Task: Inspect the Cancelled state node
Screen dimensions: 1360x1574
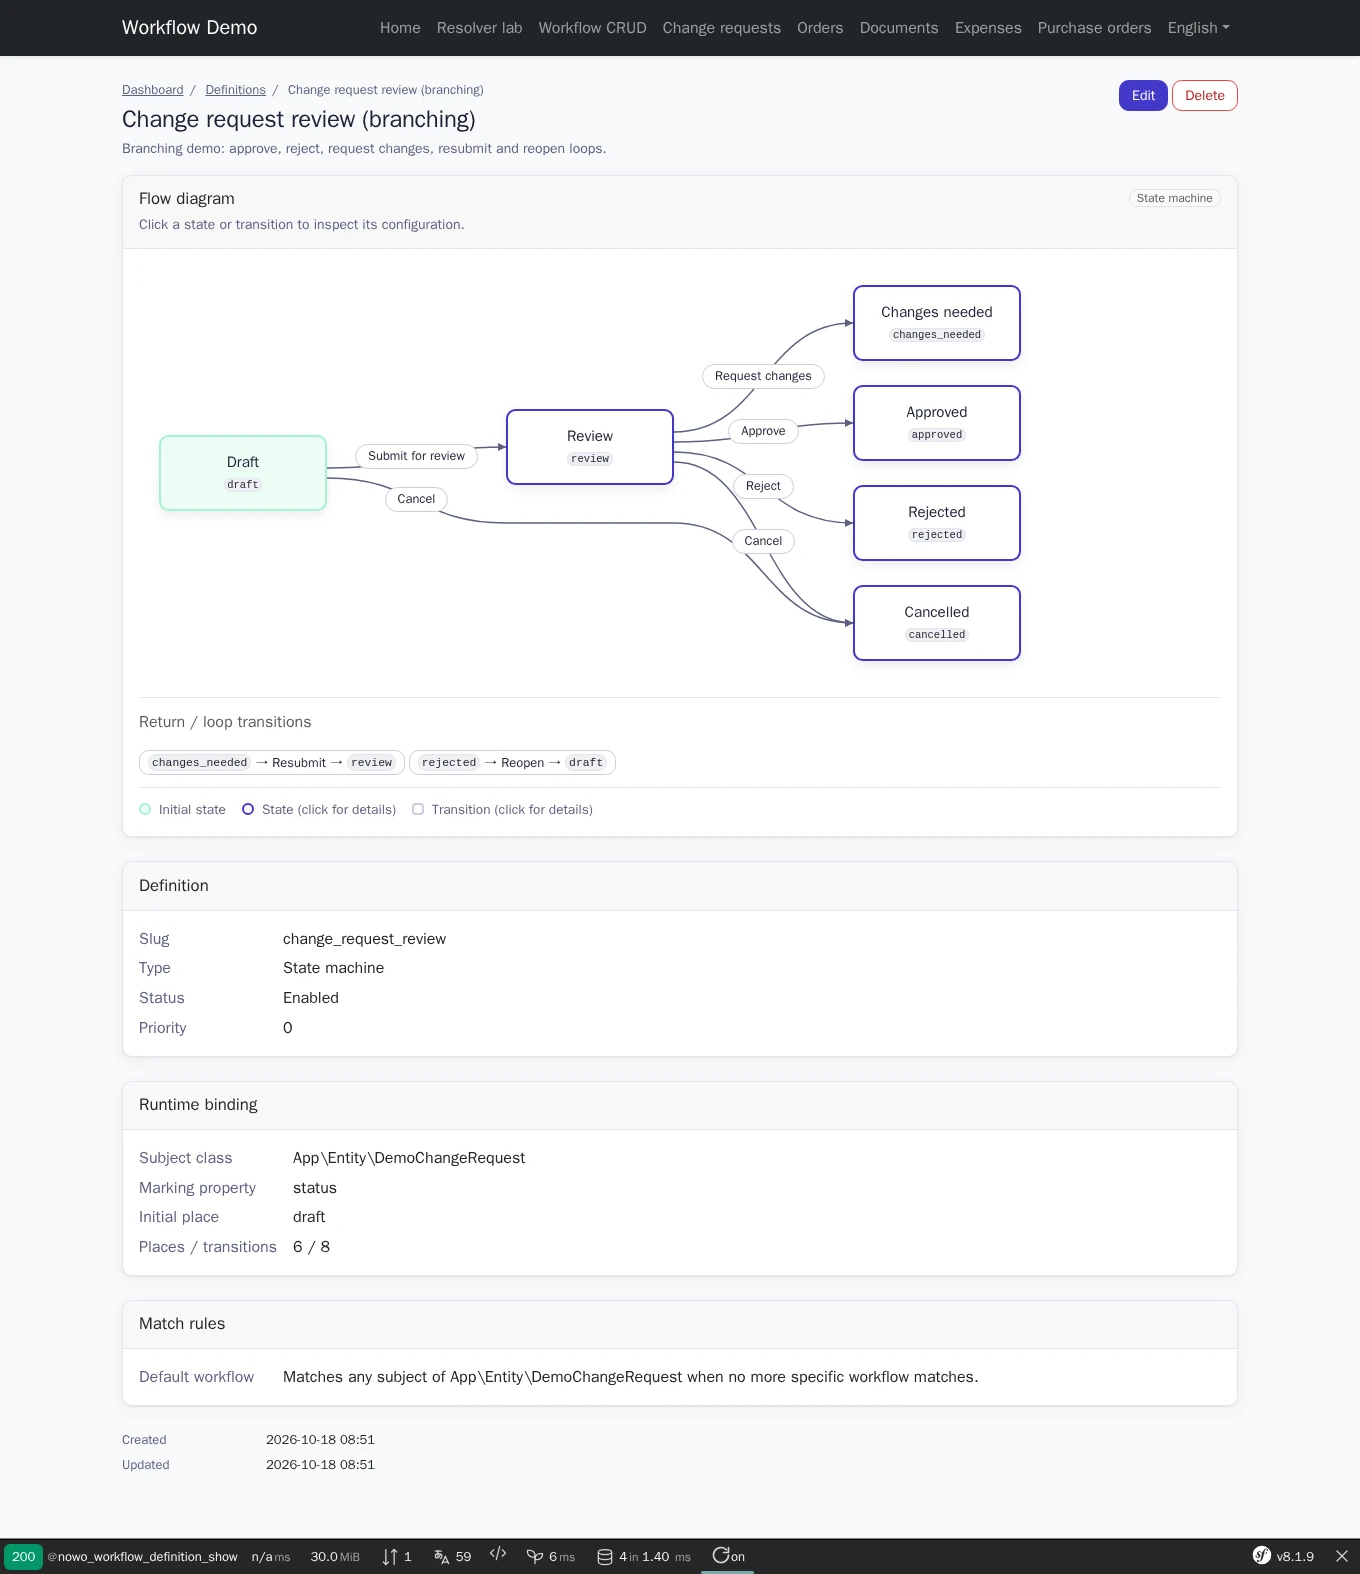Action: coord(937,623)
